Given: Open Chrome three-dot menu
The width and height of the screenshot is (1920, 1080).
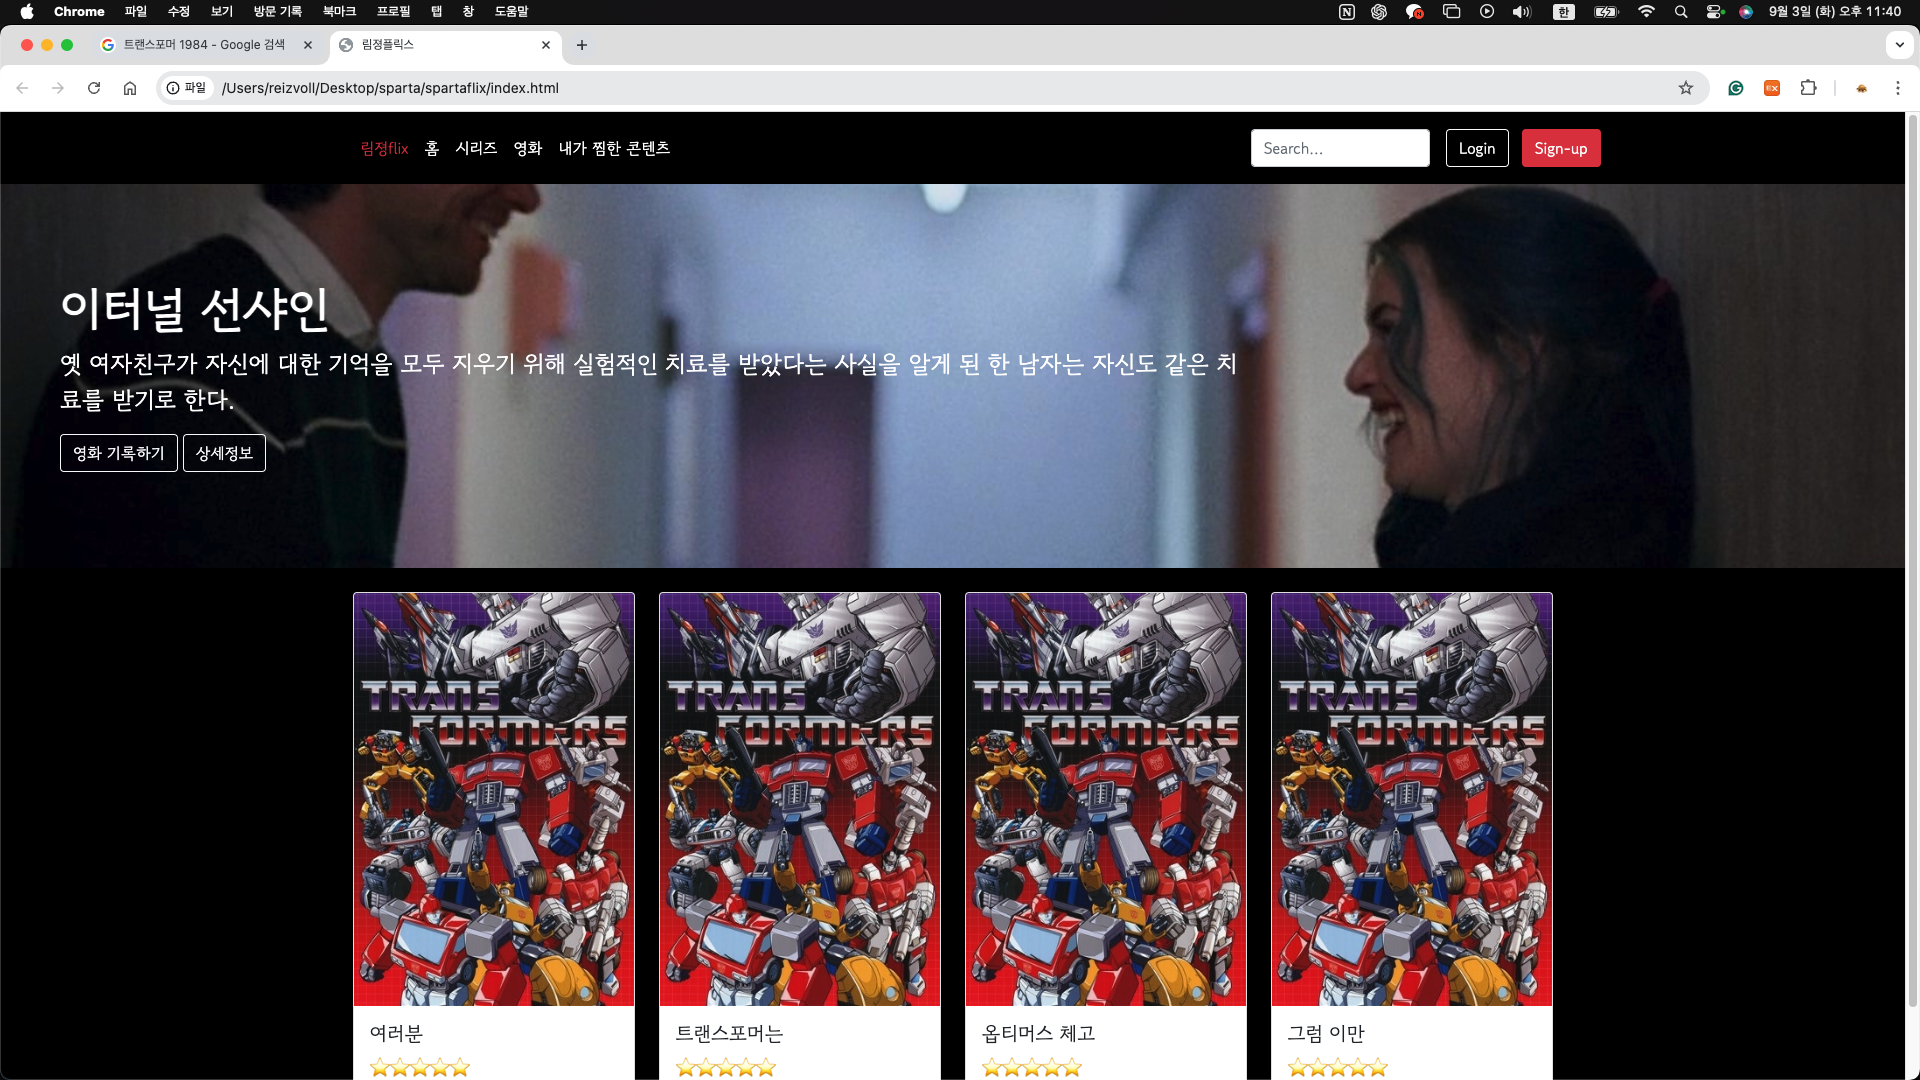Looking at the screenshot, I should point(1897,88).
